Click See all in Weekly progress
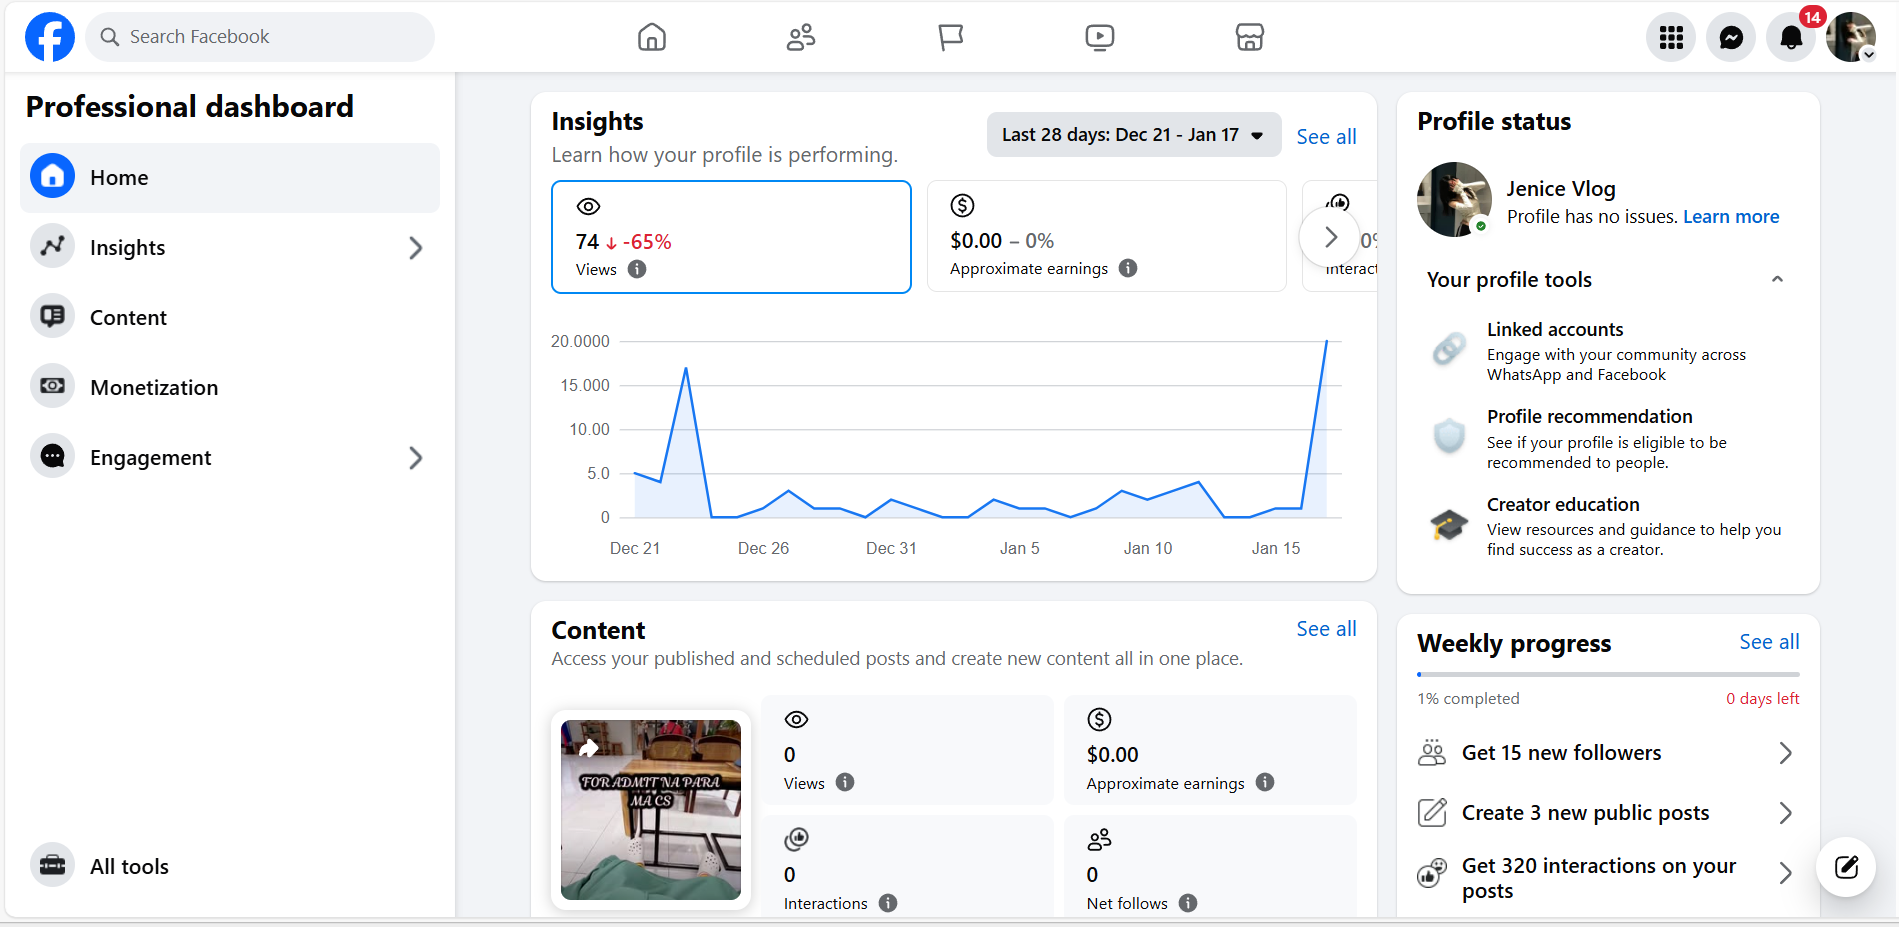 pos(1769,642)
